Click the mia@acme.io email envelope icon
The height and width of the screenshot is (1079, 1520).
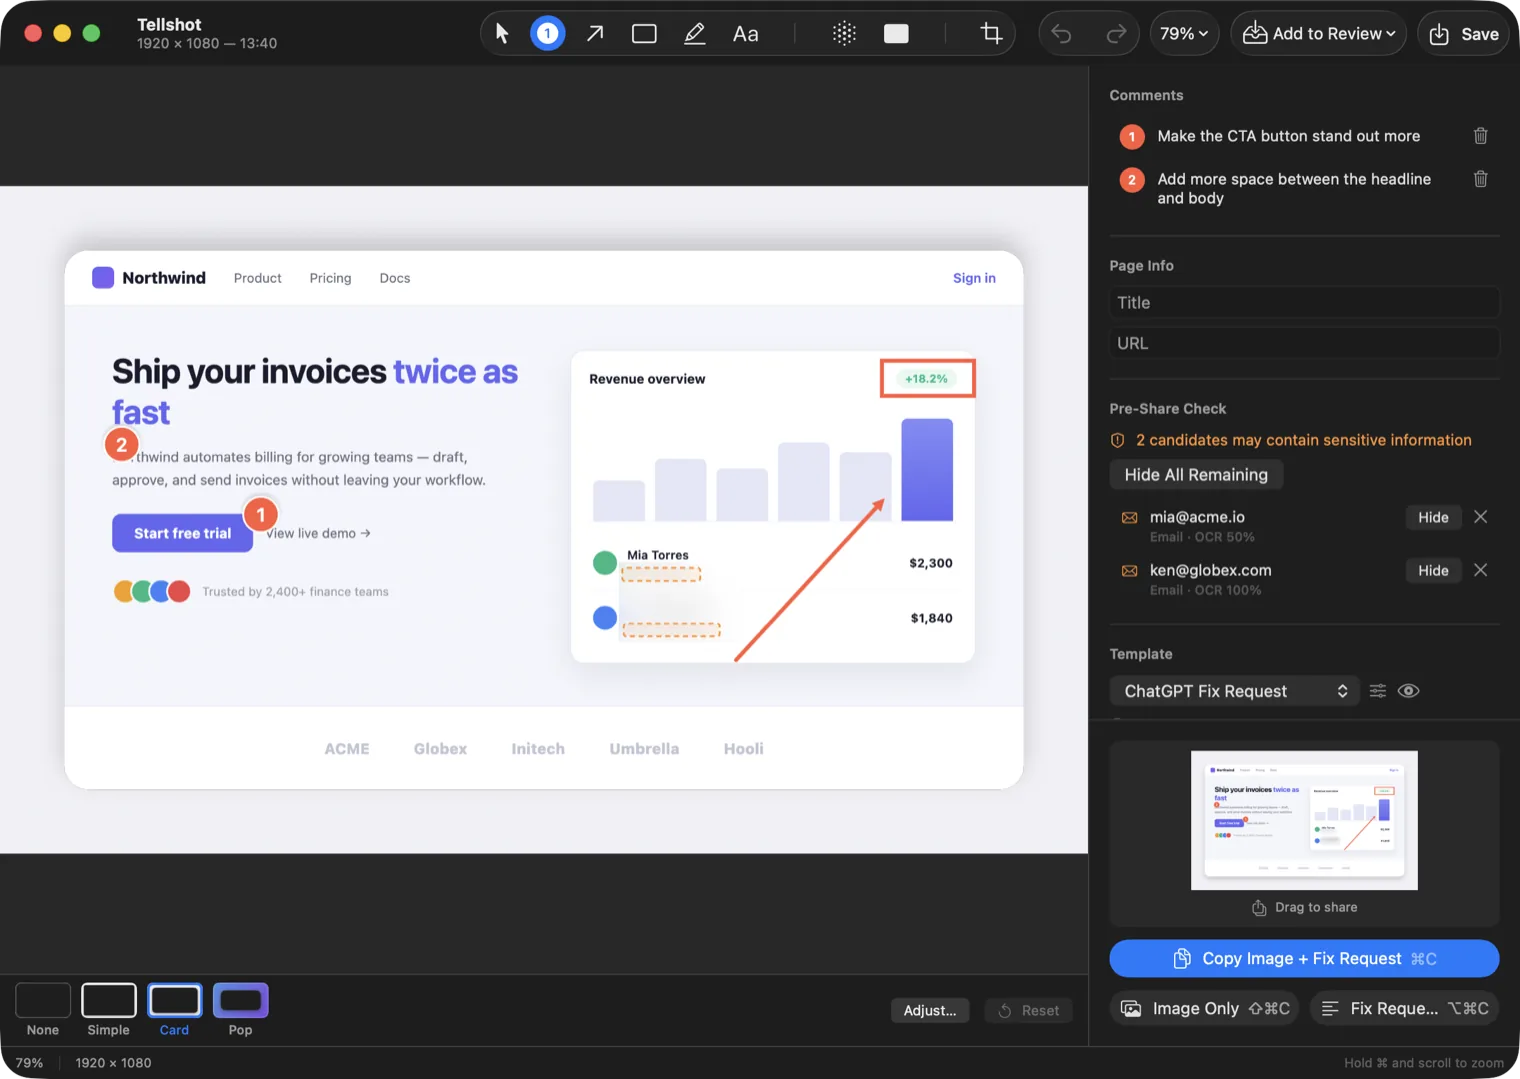tap(1129, 518)
